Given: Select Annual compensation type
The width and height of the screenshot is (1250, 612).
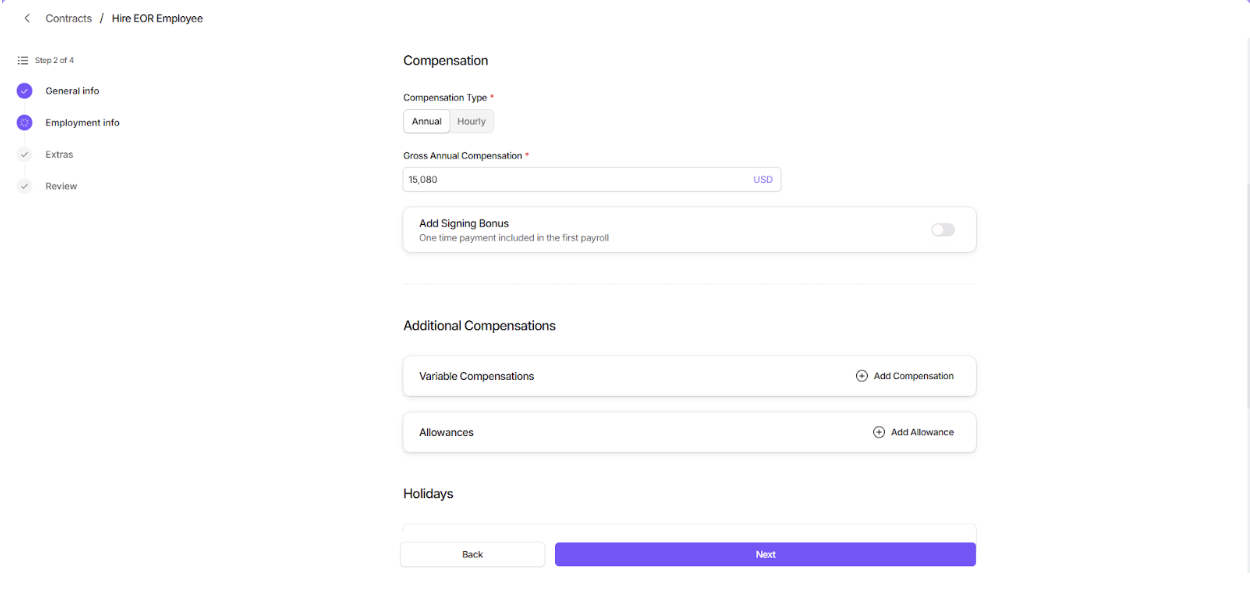Looking at the screenshot, I should pyautogui.click(x=427, y=122).
